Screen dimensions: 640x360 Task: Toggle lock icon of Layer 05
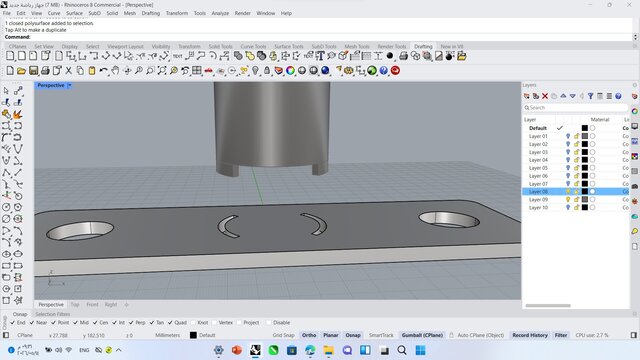click(577, 168)
